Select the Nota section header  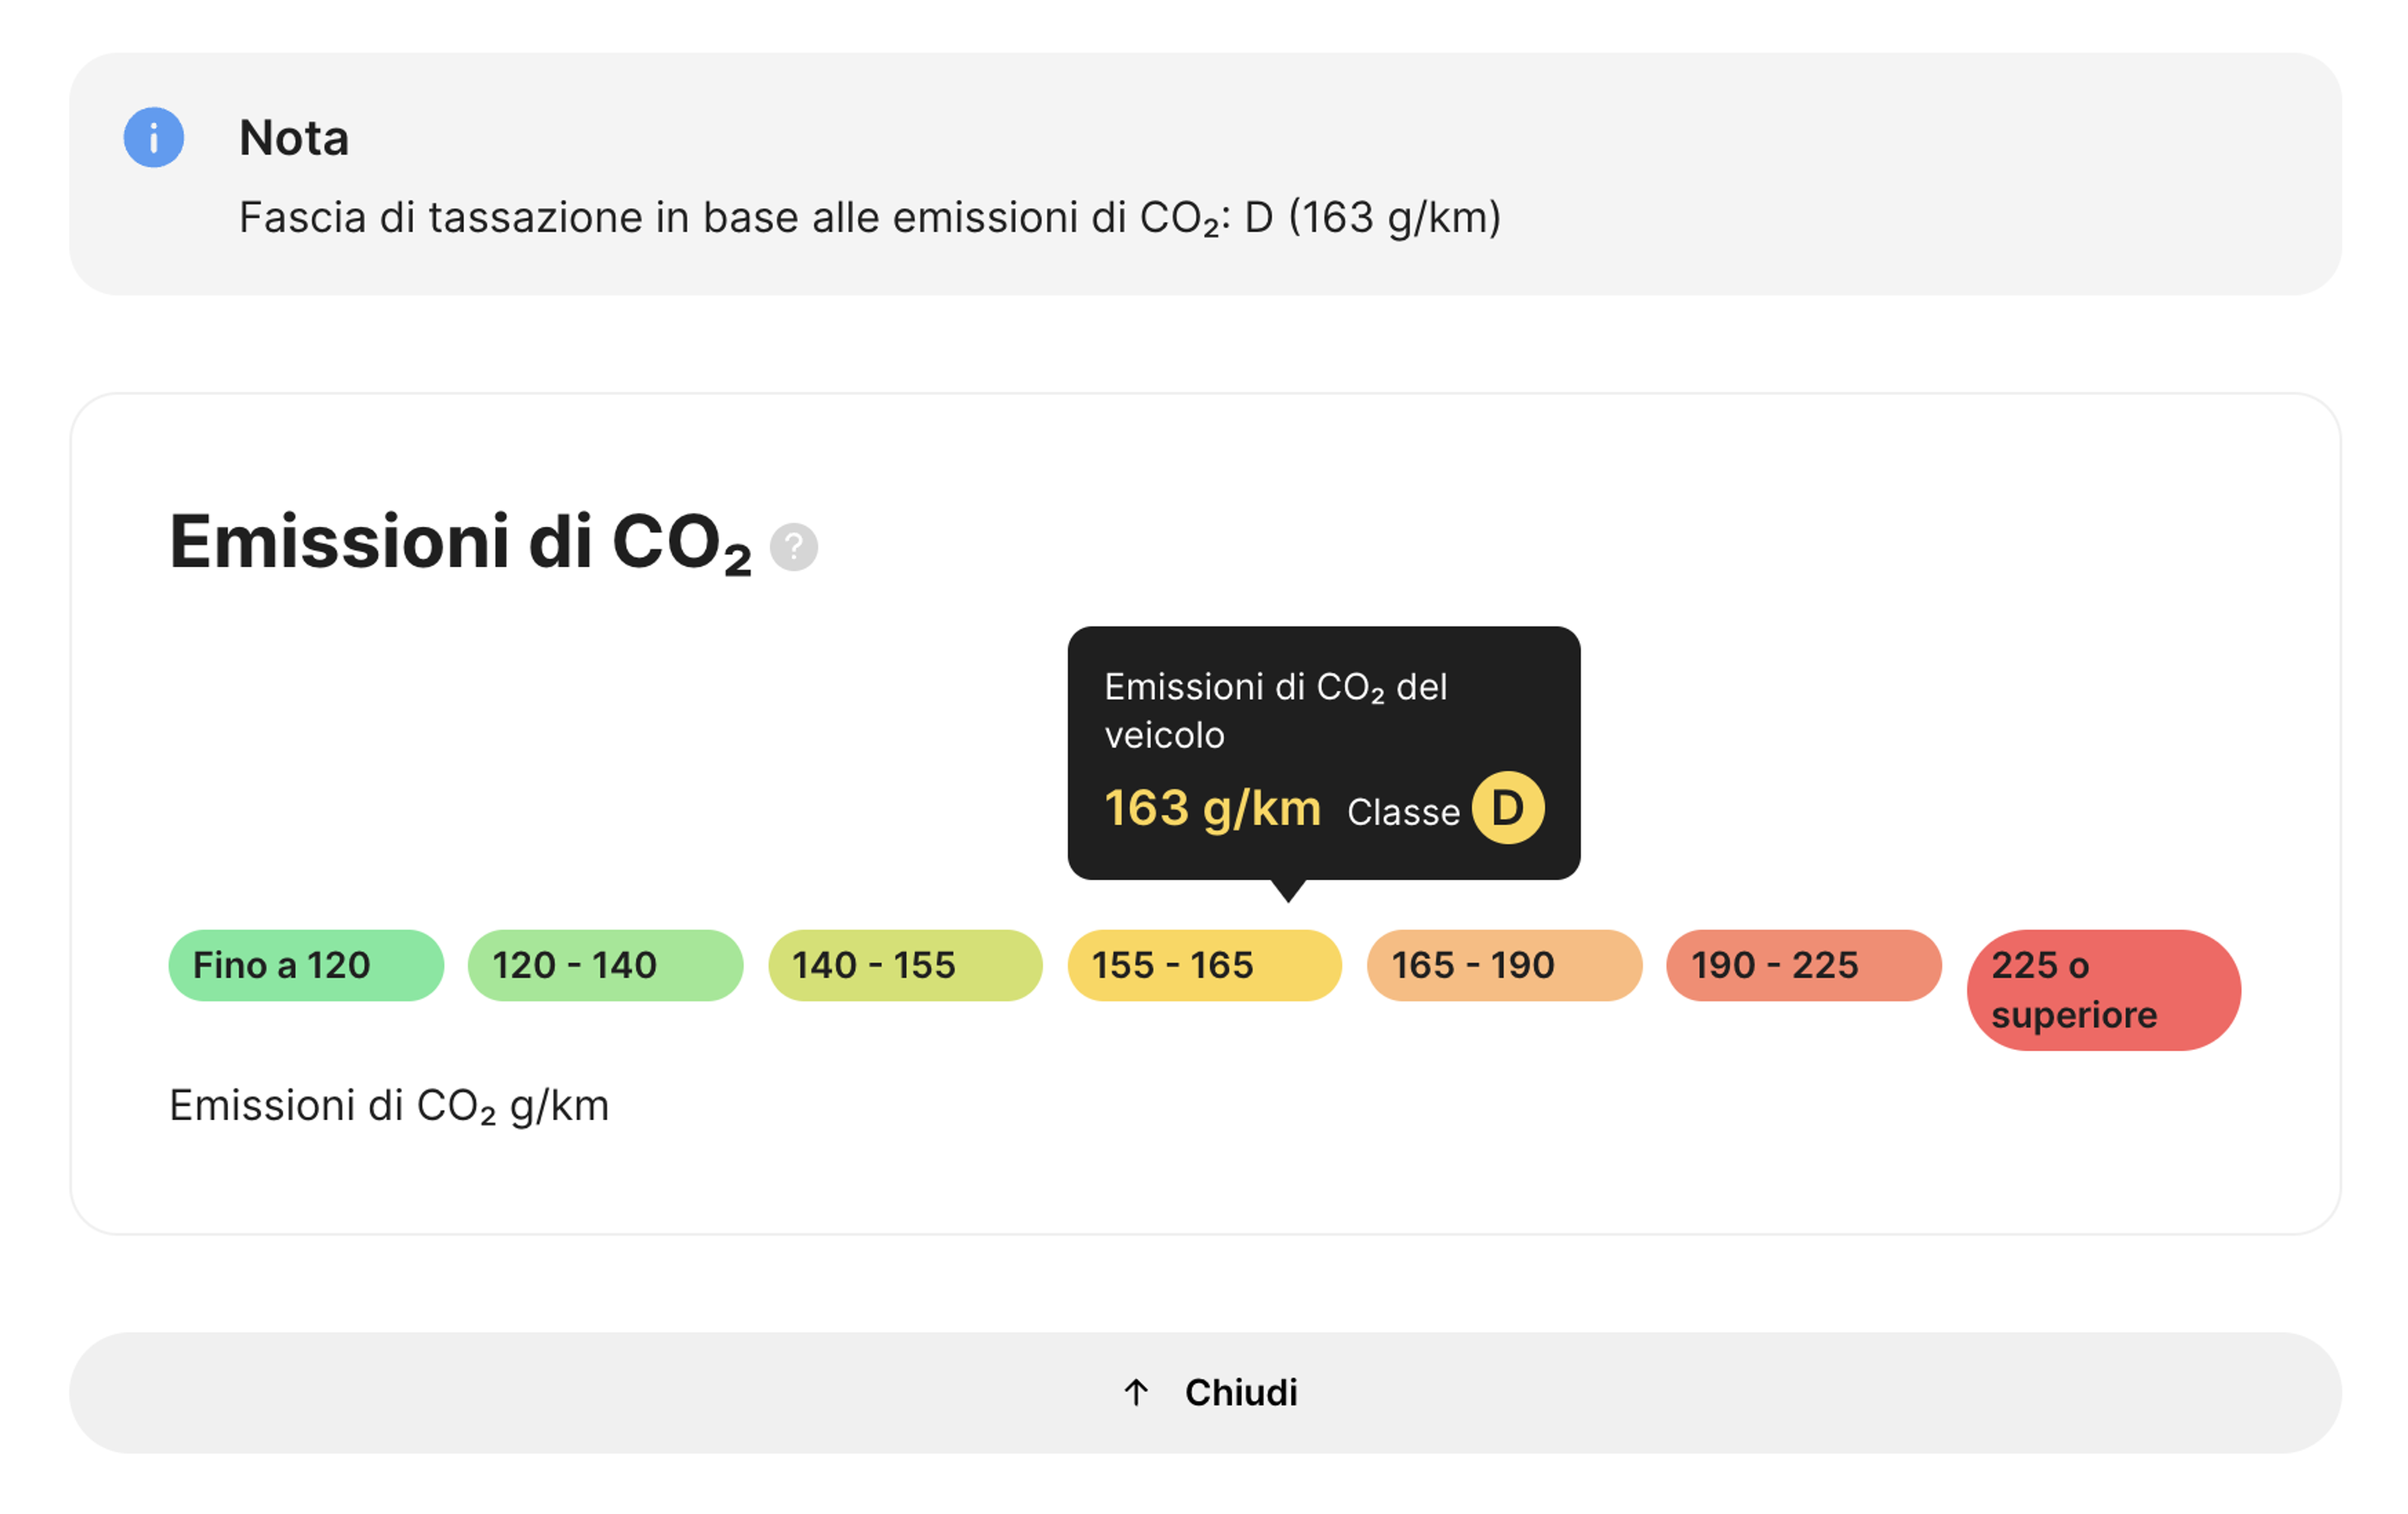pyautogui.click(x=294, y=138)
